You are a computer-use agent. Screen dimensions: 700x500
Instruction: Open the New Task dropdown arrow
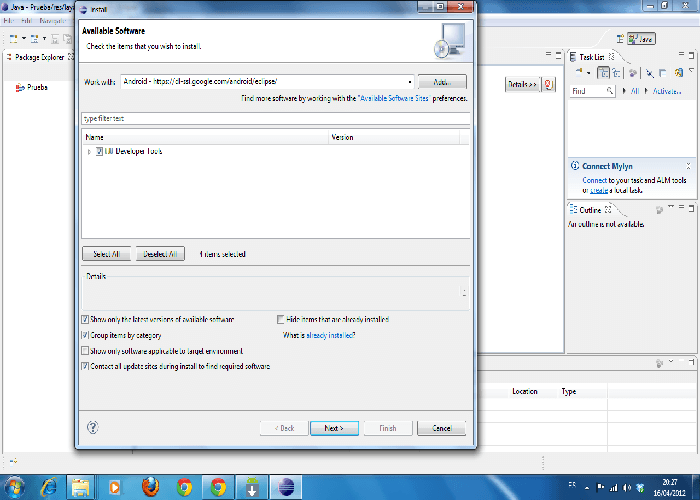point(589,73)
